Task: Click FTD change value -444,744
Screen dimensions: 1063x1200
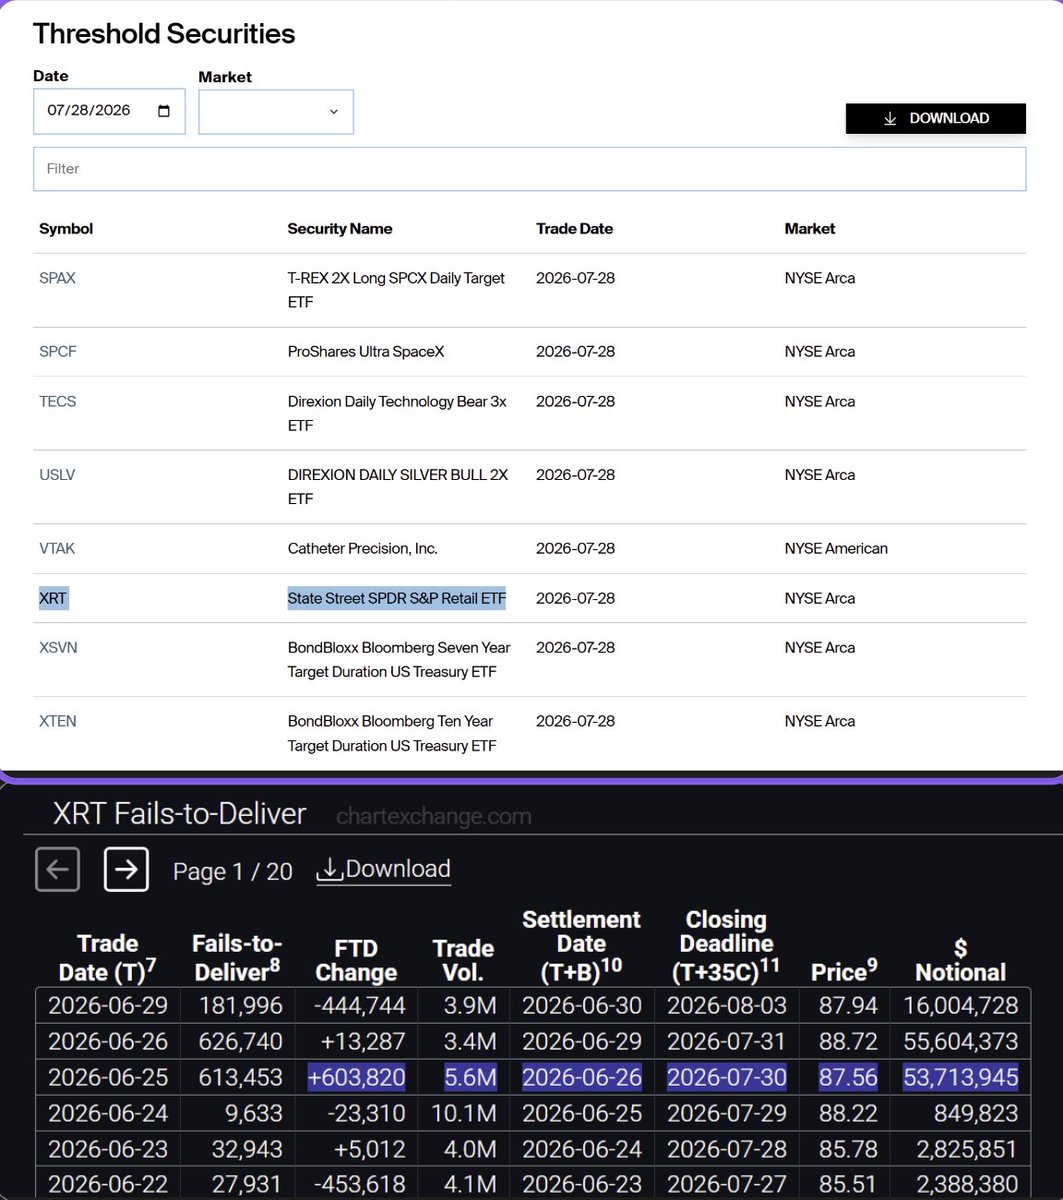Action: (x=358, y=1006)
